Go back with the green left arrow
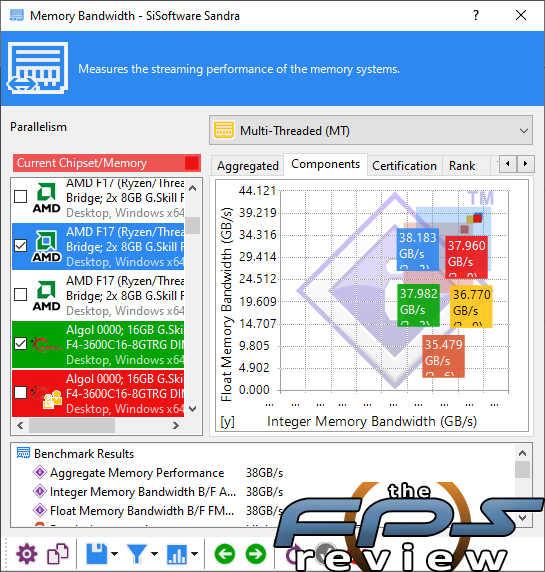The height and width of the screenshot is (572, 545). [x=225, y=554]
